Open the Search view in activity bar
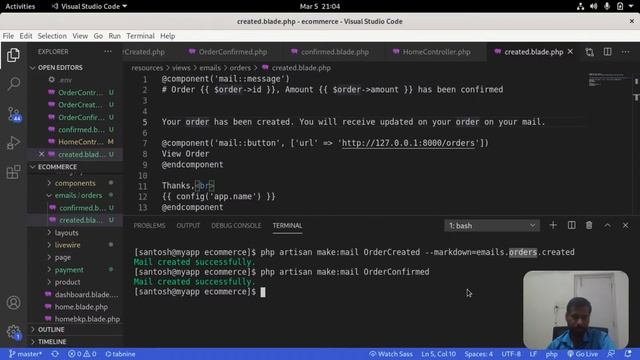This screenshot has height=360, width=640. [13, 84]
